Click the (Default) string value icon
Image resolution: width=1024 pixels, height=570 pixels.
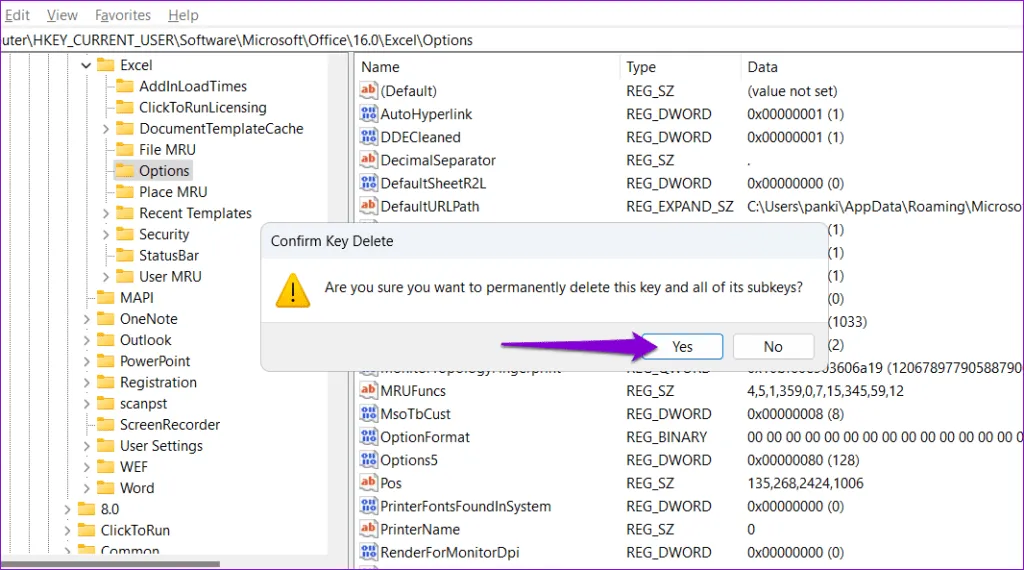(x=369, y=91)
